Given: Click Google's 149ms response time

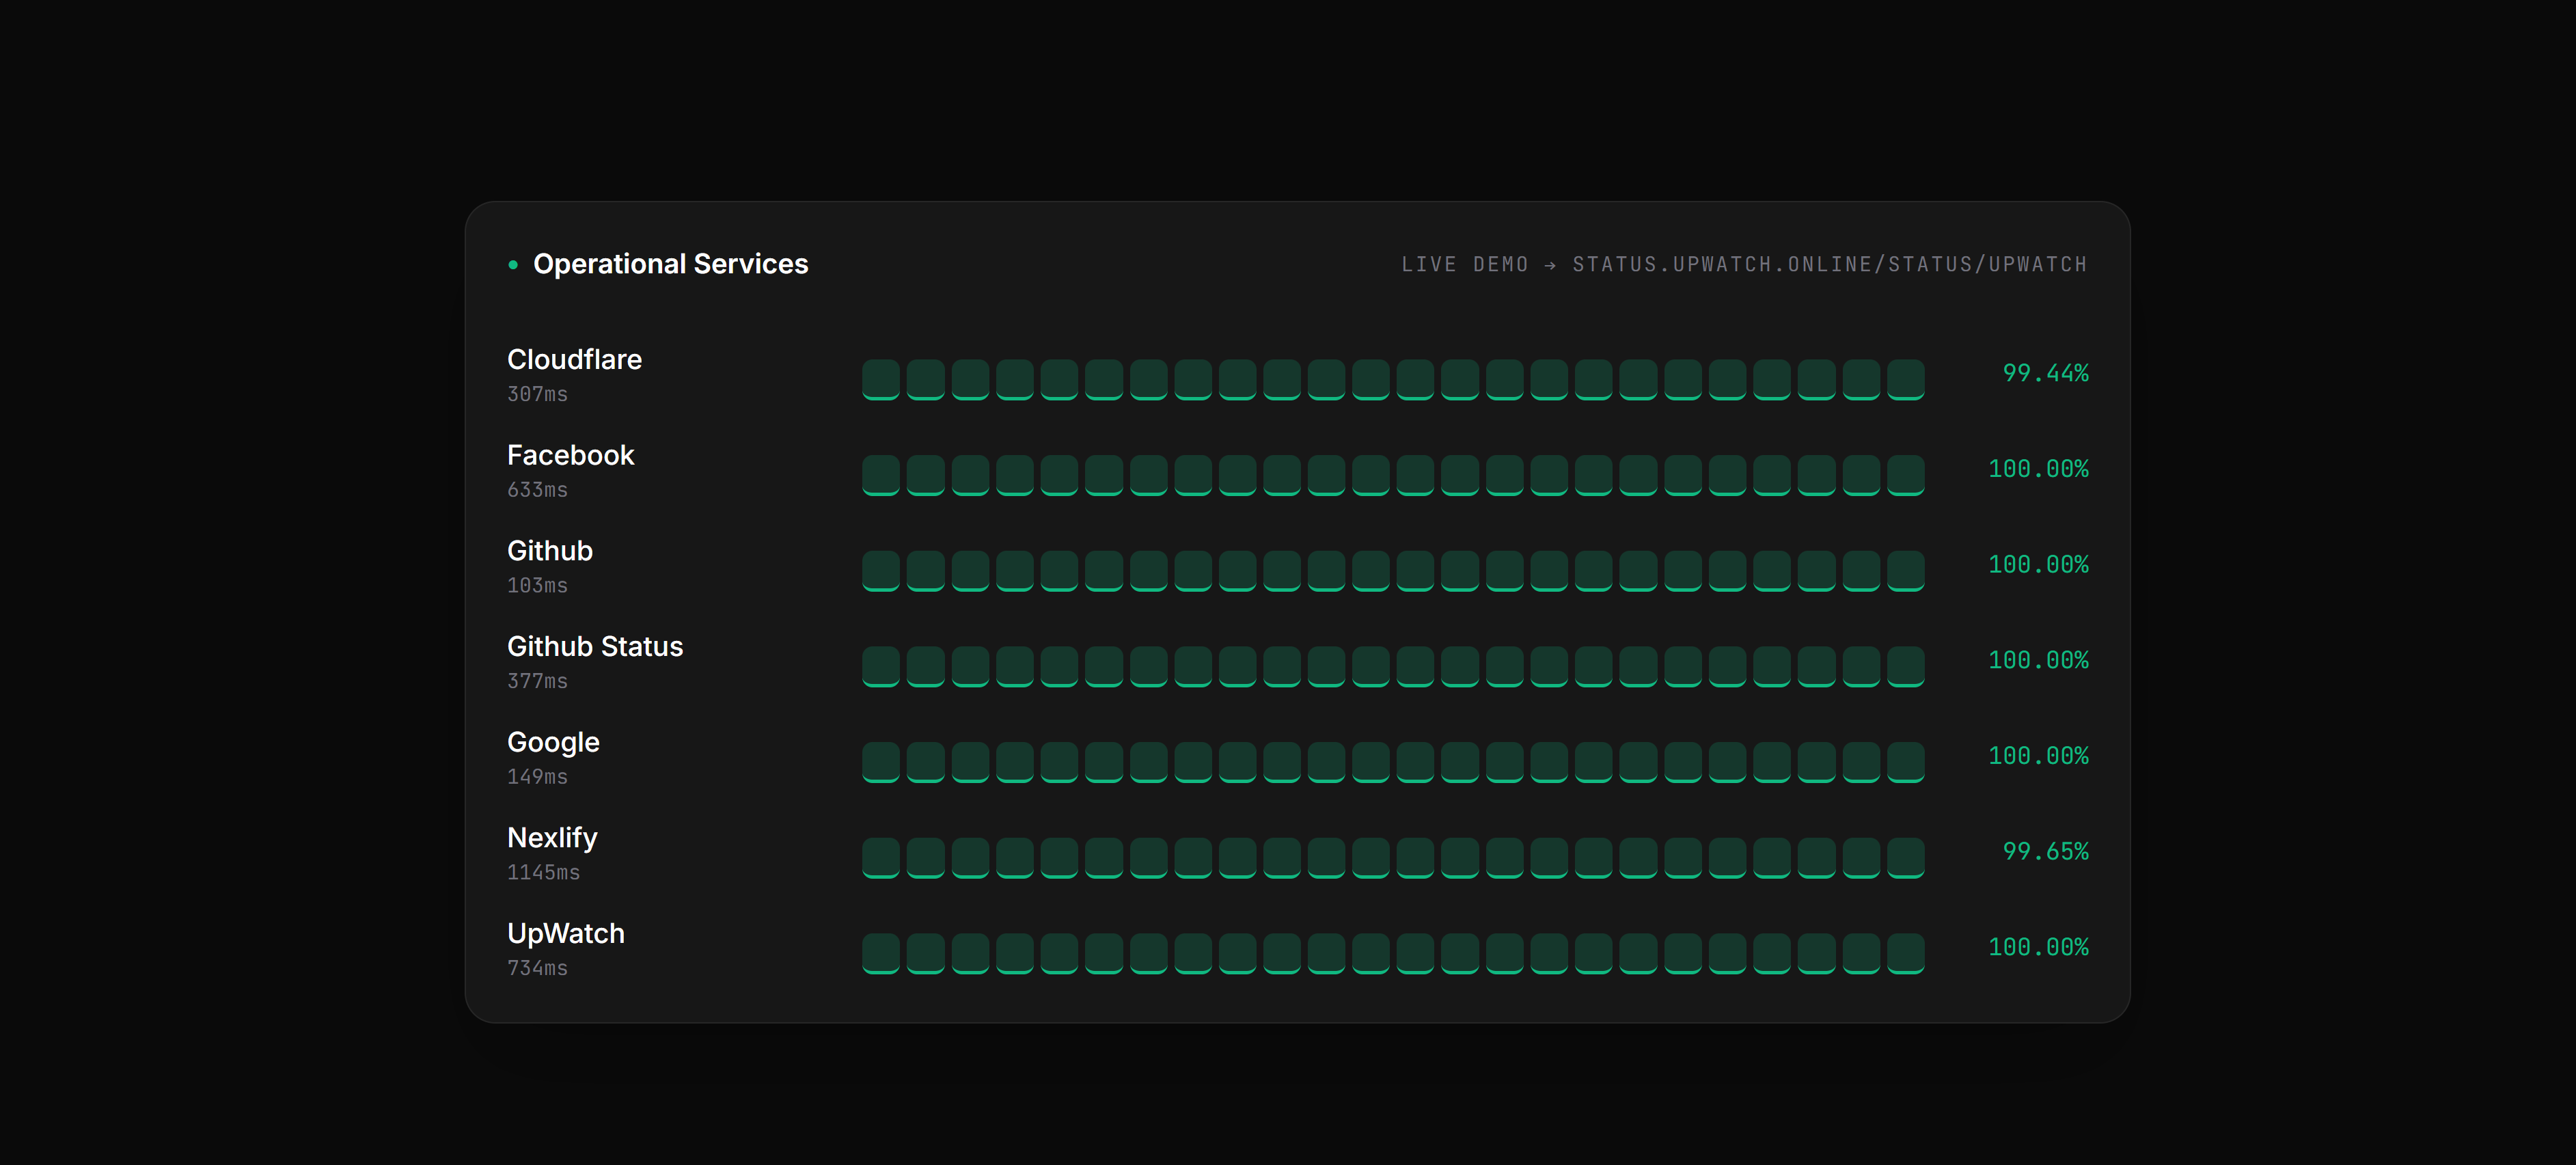Looking at the screenshot, I should point(537,777).
